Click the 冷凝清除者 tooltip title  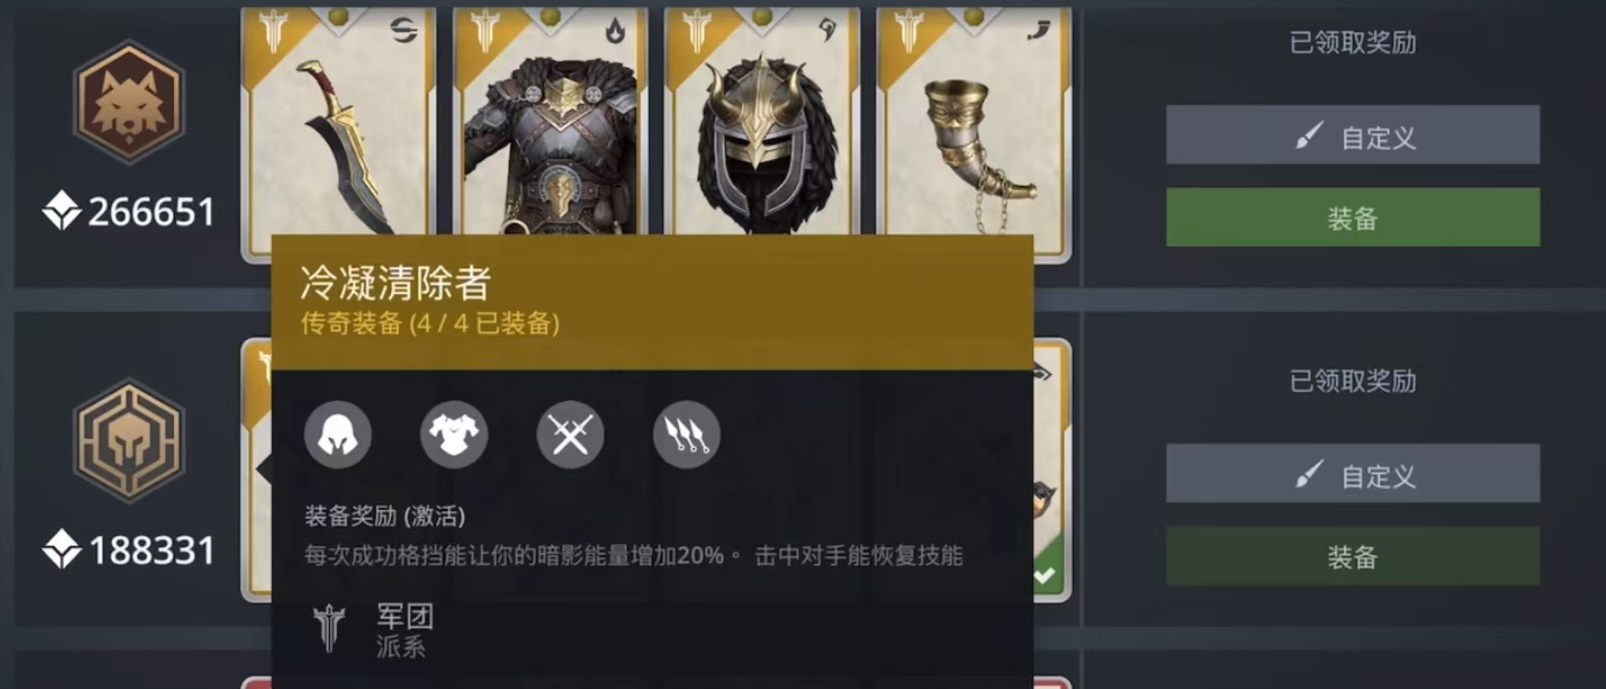click(x=396, y=284)
